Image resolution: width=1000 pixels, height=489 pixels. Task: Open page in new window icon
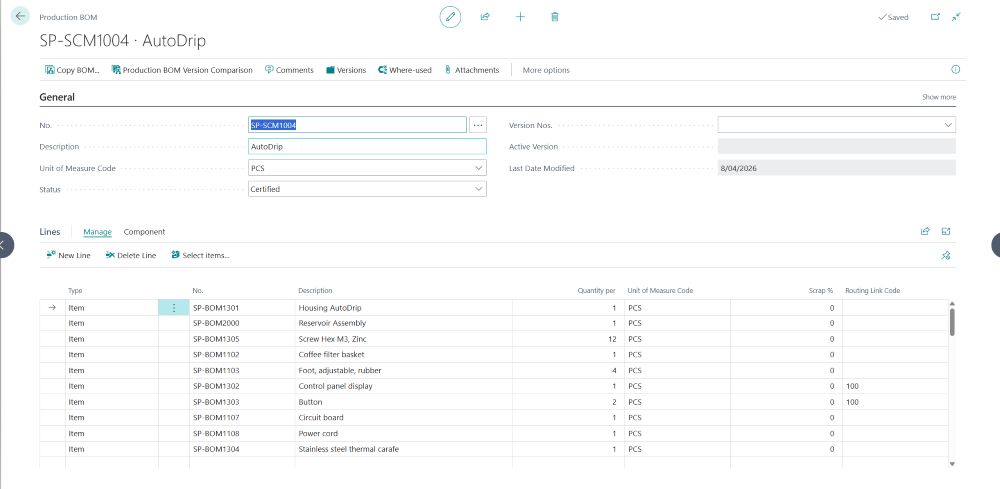(935, 17)
